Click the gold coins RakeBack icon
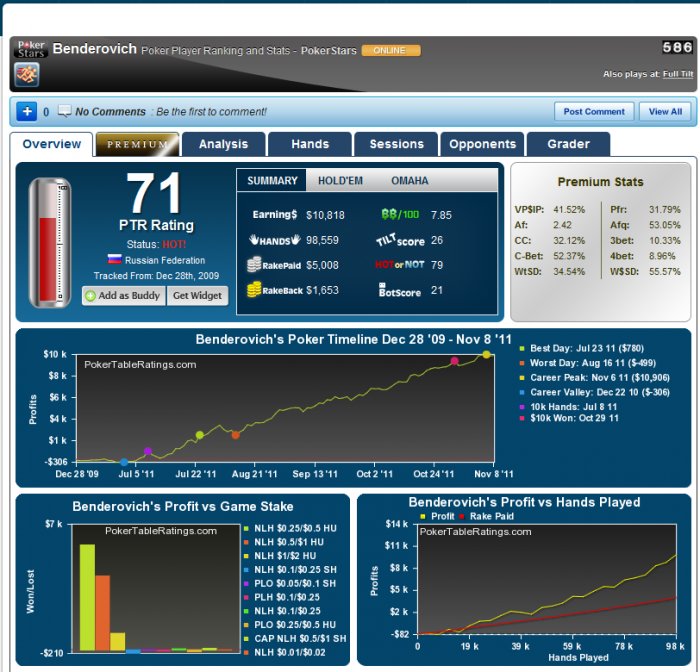The image size is (700, 672). 254,290
